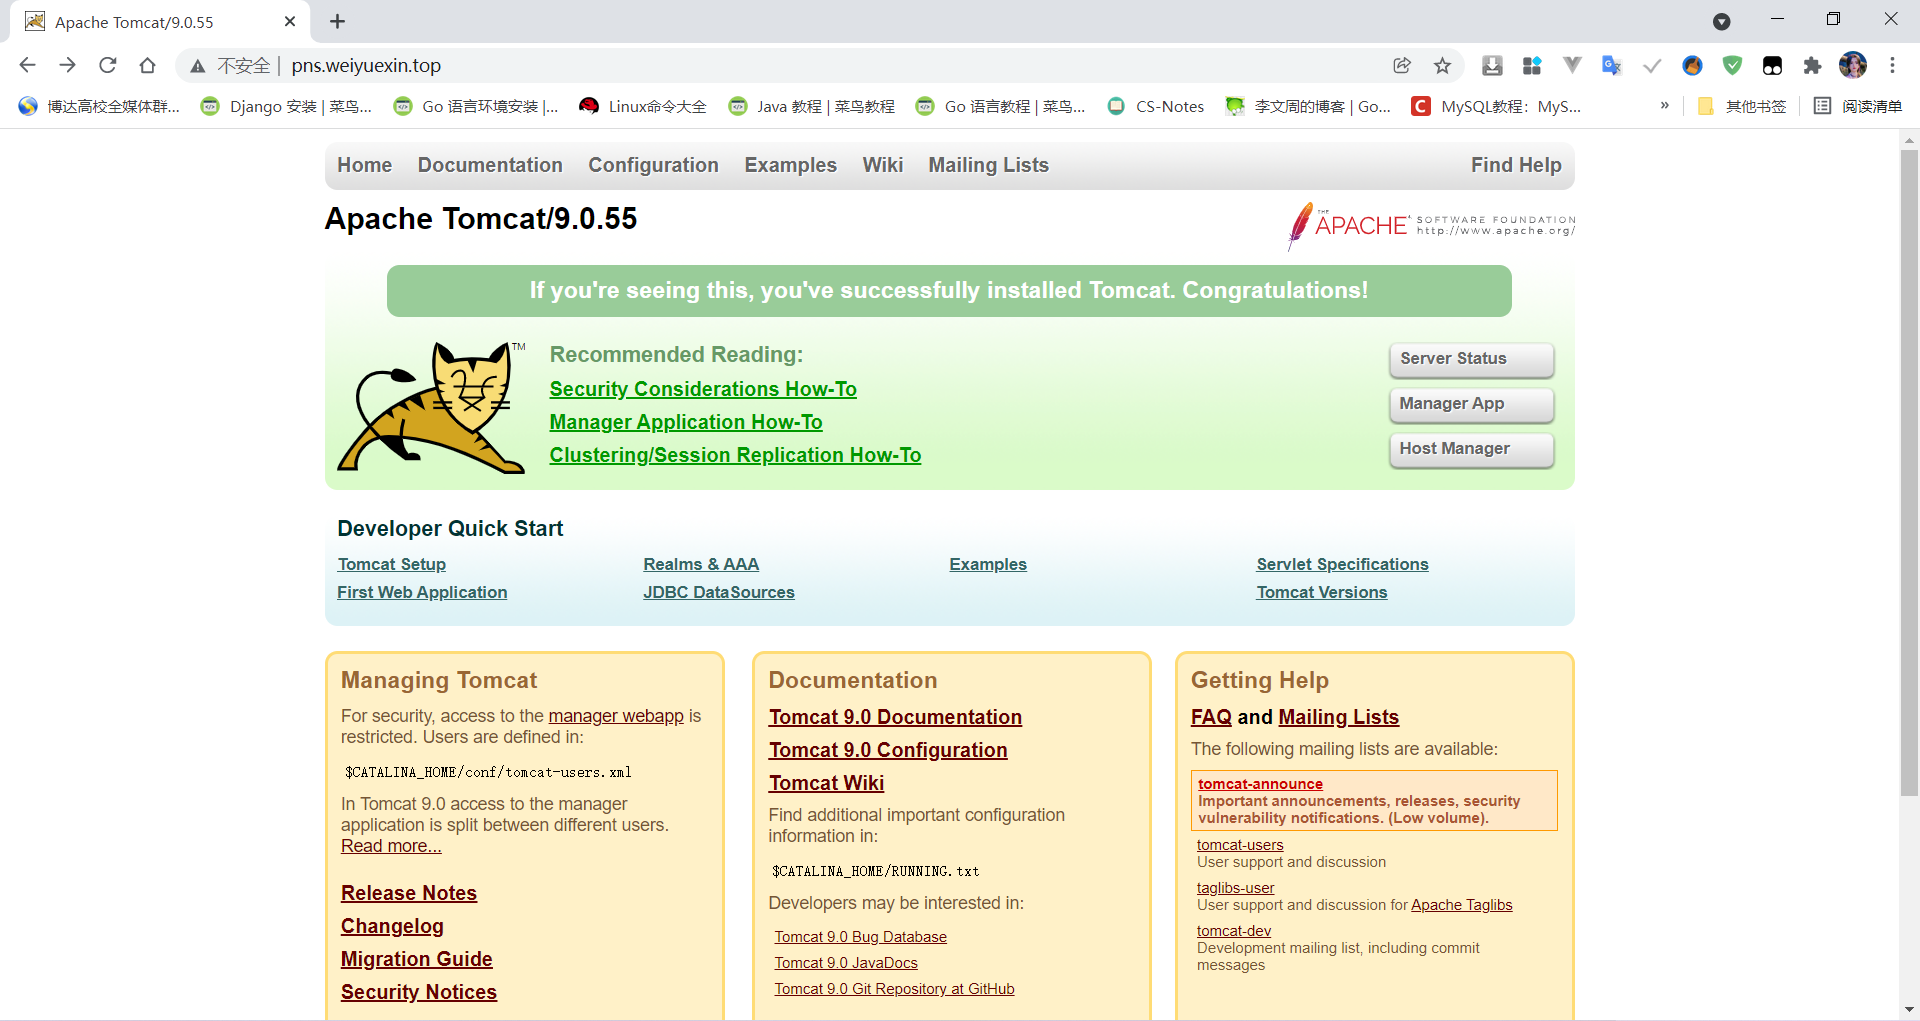
Task: Open the Tomcat Wiki link
Action: pyautogui.click(x=826, y=783)
